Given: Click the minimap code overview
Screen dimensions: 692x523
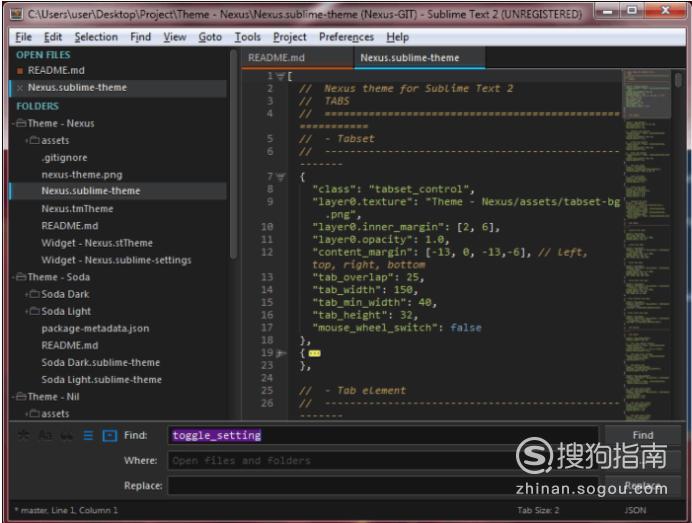Looking at the screenshot, I should (647, 244).
